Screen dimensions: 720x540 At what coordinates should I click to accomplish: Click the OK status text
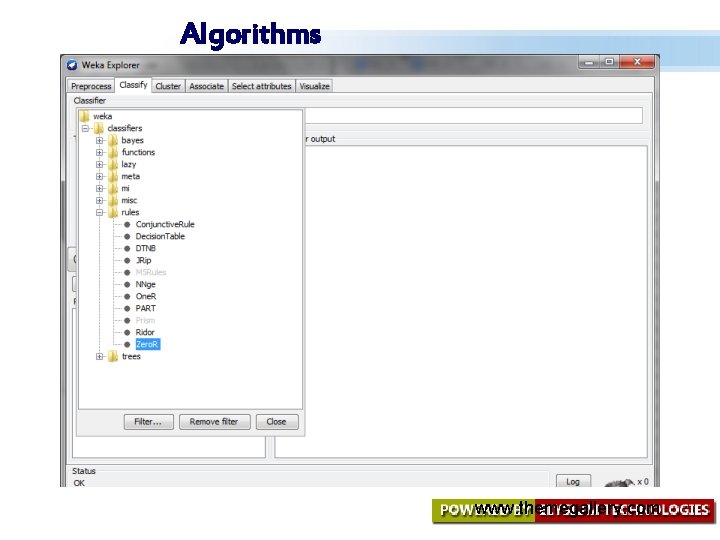79,483
